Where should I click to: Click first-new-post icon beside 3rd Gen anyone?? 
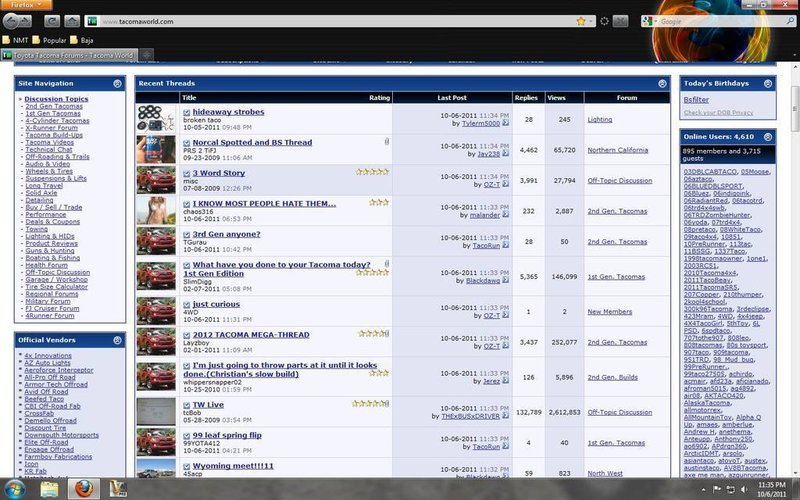click(187, 235)
